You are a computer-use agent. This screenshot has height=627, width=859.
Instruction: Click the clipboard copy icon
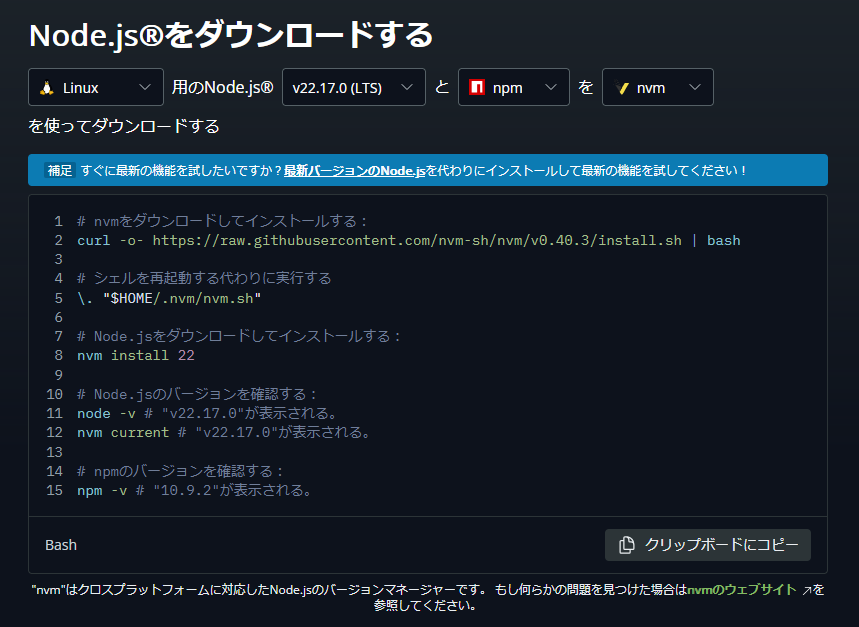coord(628,544)
